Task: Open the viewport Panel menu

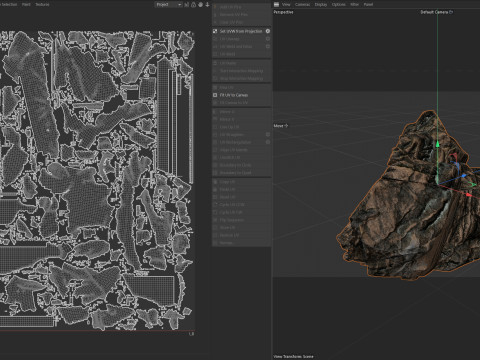Action: tap(368, 5)
